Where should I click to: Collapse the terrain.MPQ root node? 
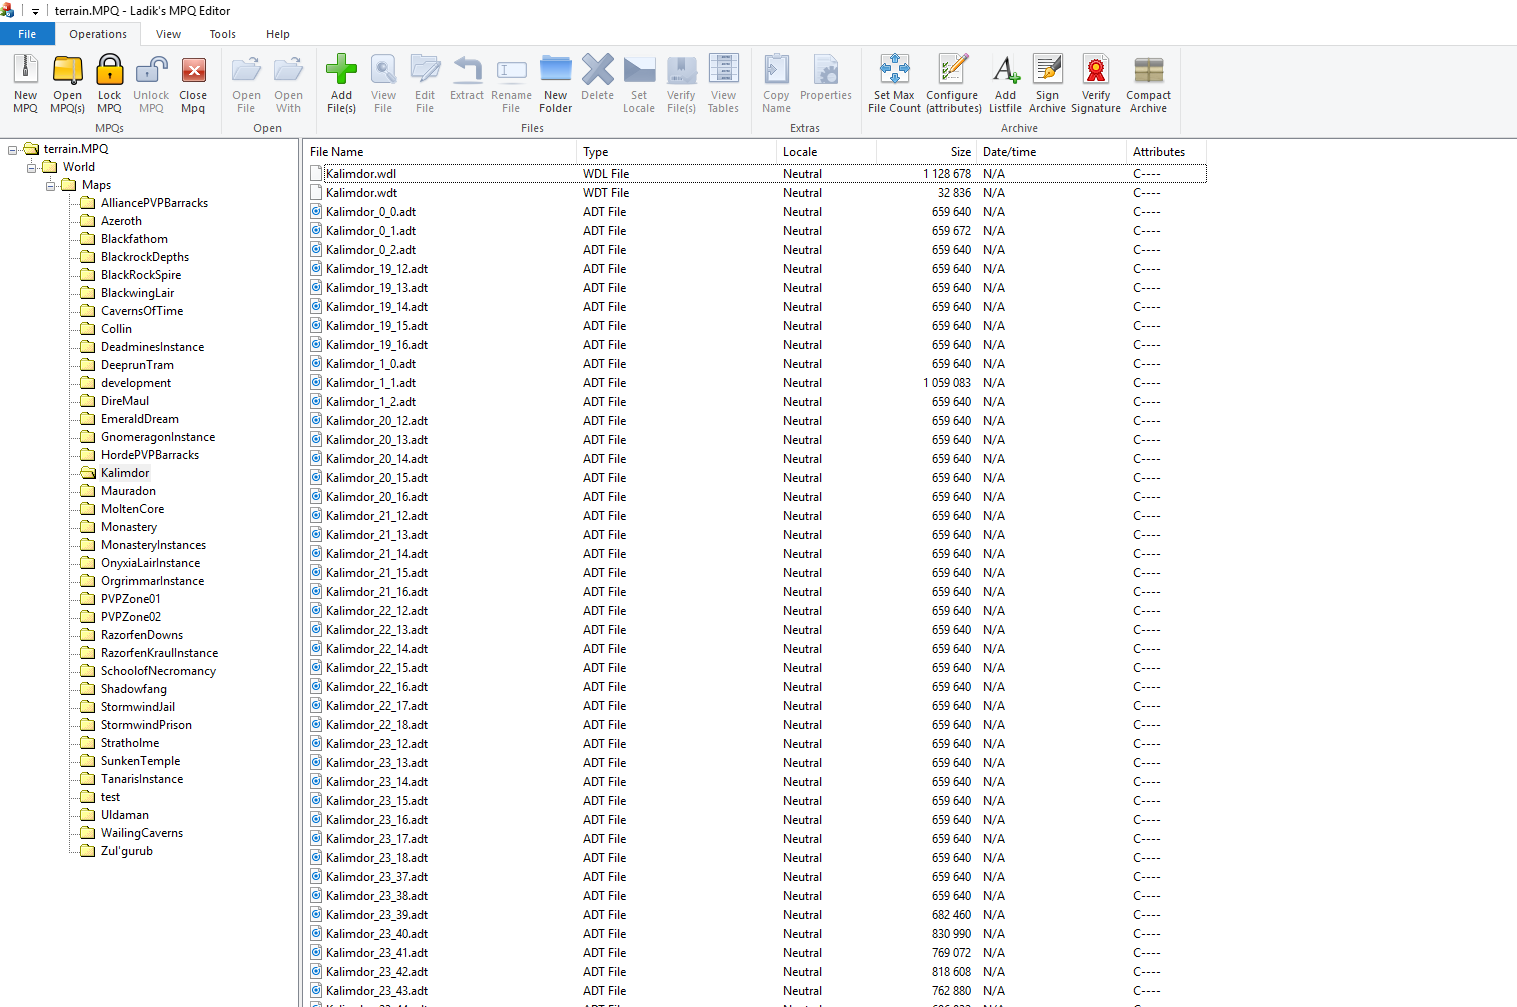tap(13, 149)
